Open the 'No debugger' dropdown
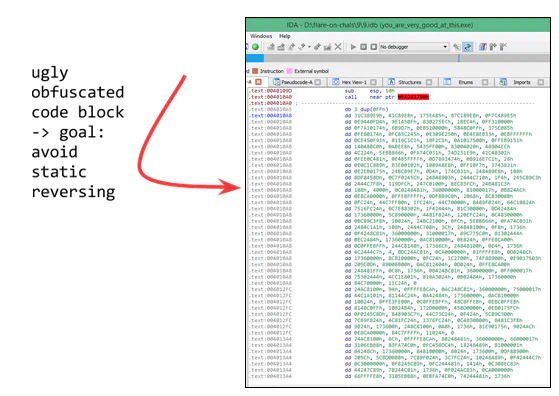 (x=413, y=47)
